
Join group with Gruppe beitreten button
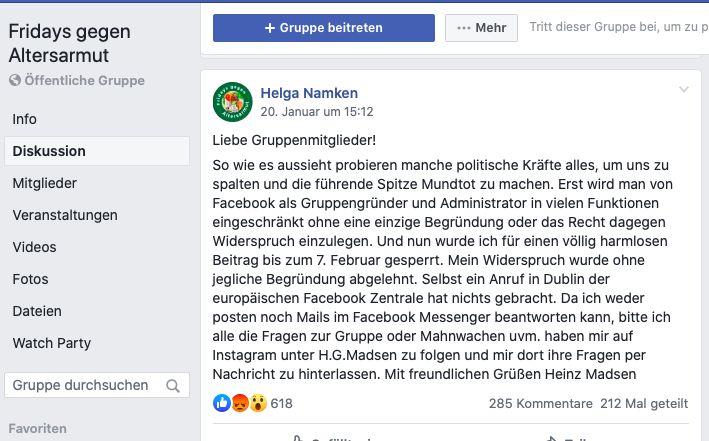[323, 28]
